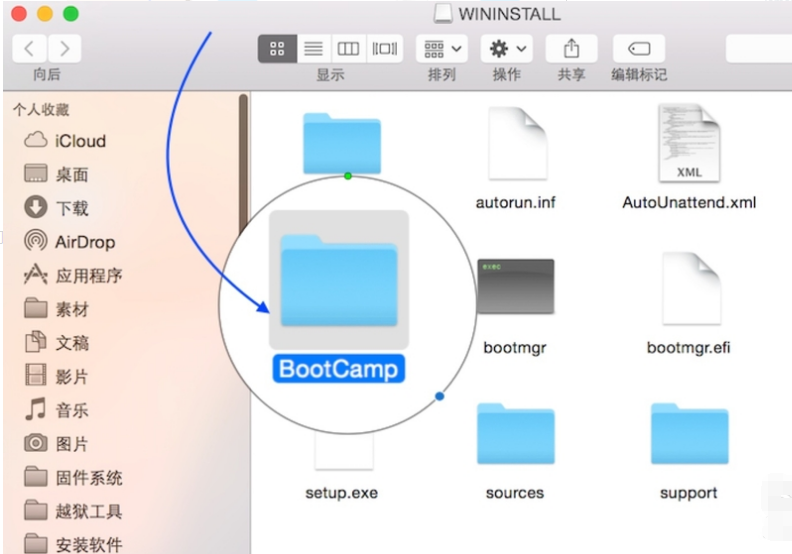Go back with the left arrow
The width and height of the screenshot is (792, 554).
pos(30,48)
